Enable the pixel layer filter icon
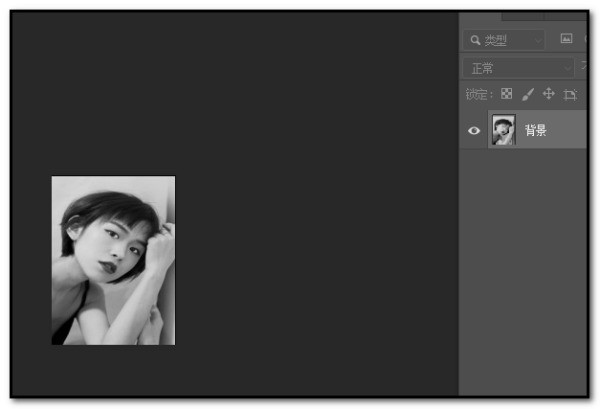Image resolution: width=600 pixels, height=409 pixels. (566, 38)
